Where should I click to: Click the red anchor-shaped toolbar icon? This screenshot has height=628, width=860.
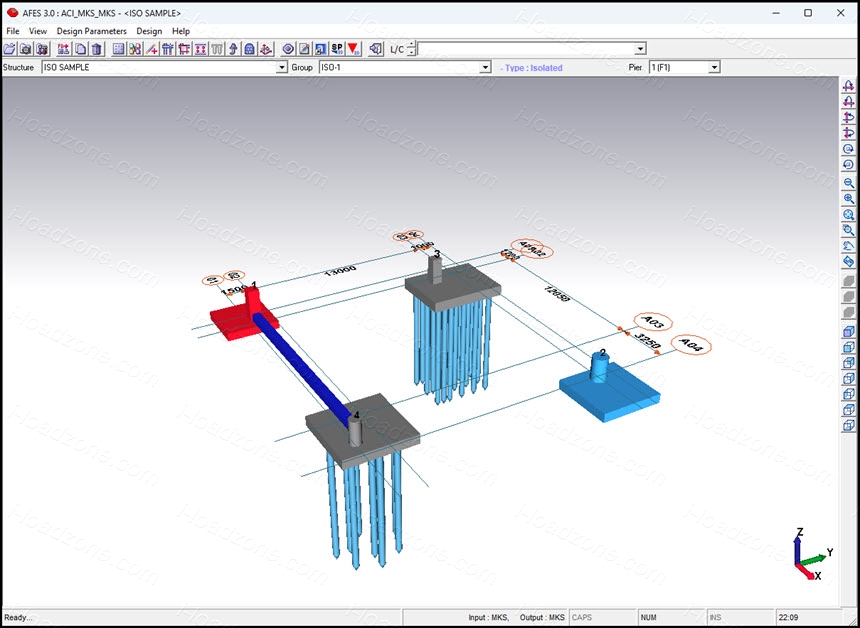[266, 49]
